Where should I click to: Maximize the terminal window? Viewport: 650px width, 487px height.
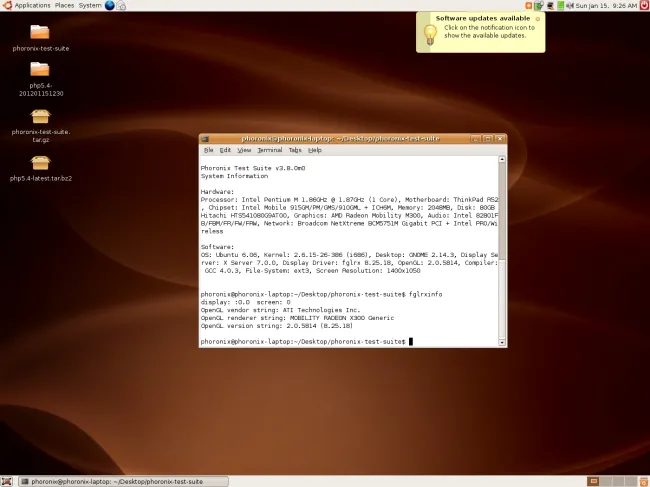pos(488,139)
